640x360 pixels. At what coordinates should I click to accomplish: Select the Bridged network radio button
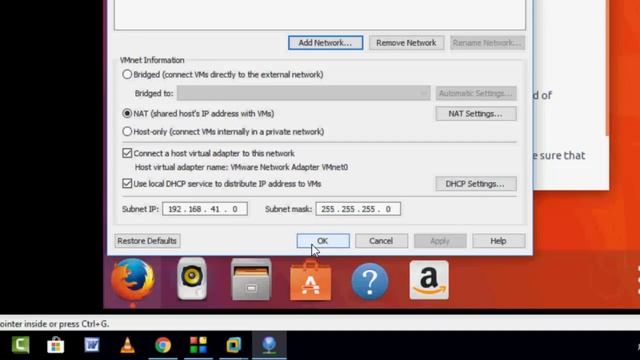tap(127, 74)
